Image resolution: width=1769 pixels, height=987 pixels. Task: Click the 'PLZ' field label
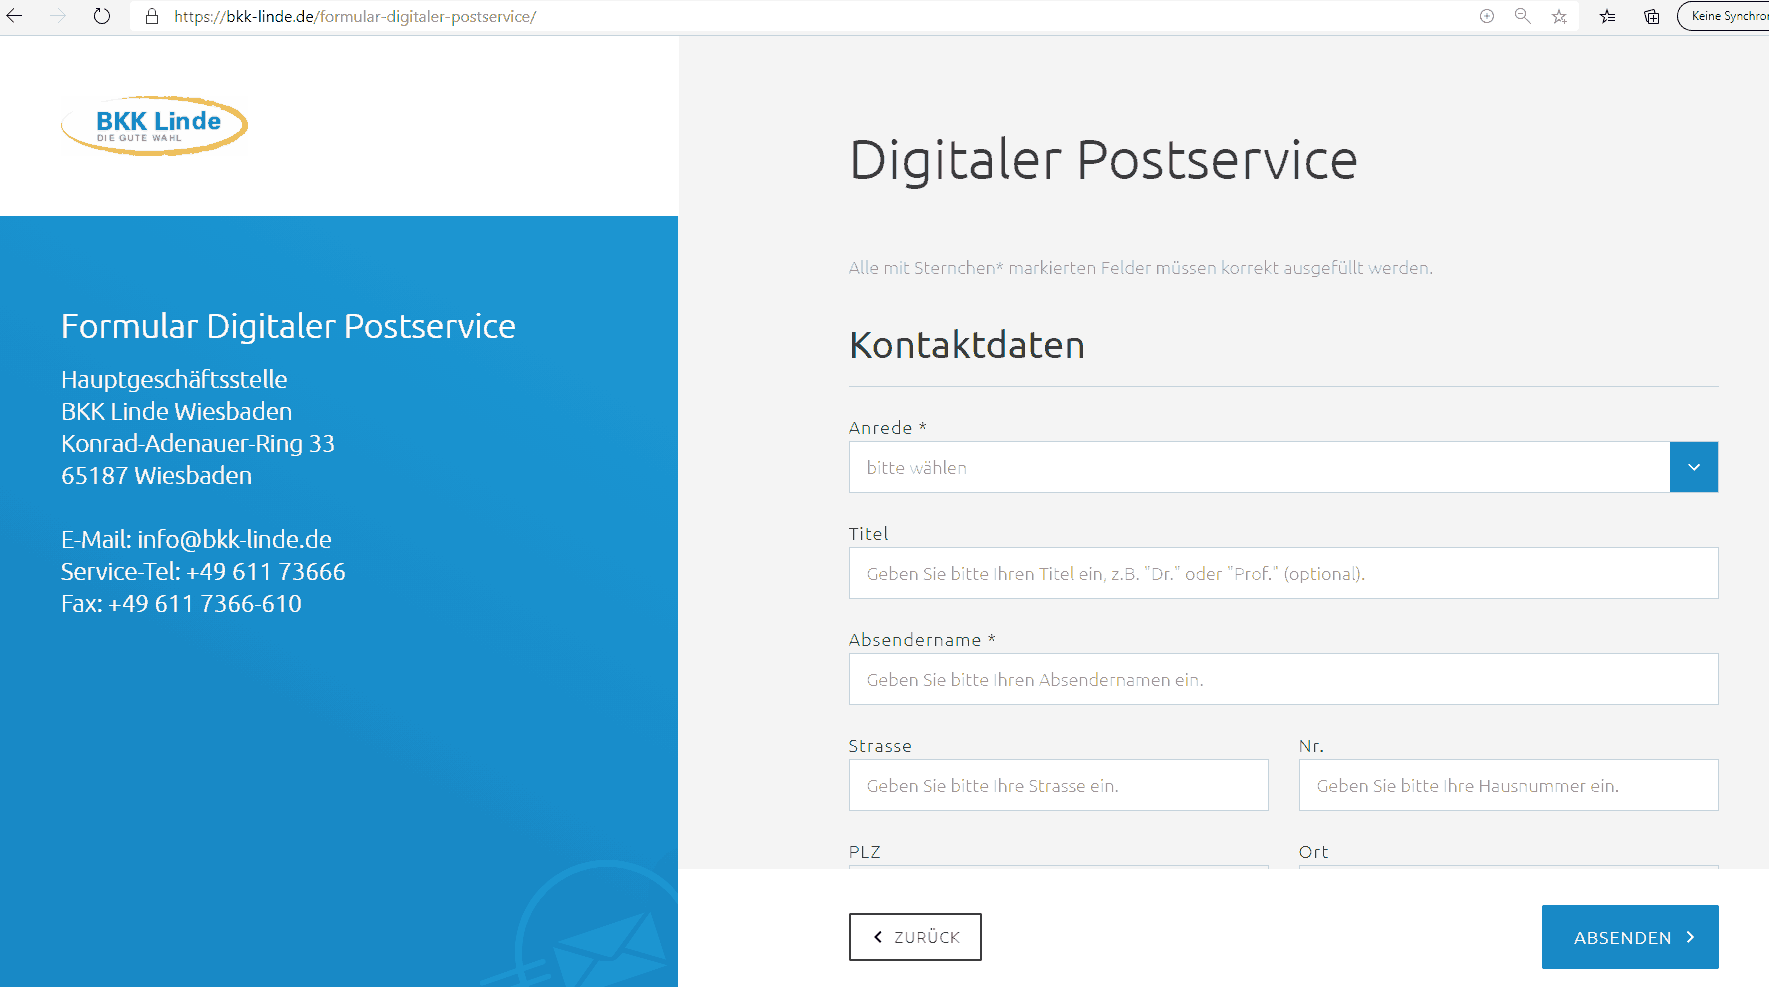tap(865, 852)
